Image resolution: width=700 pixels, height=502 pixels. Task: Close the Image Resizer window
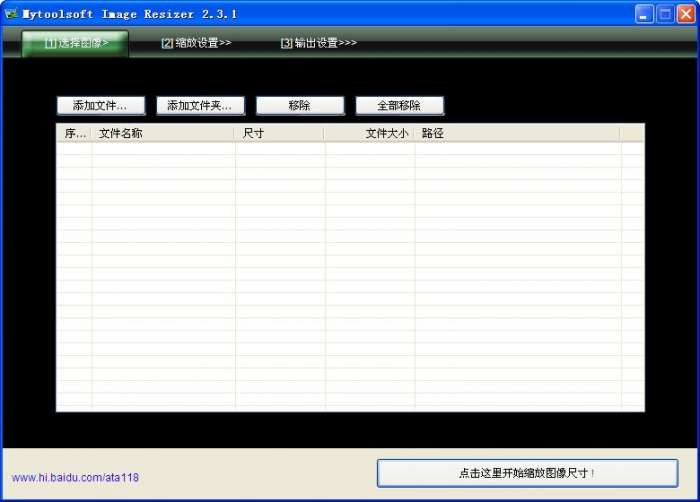click(686, 14)
